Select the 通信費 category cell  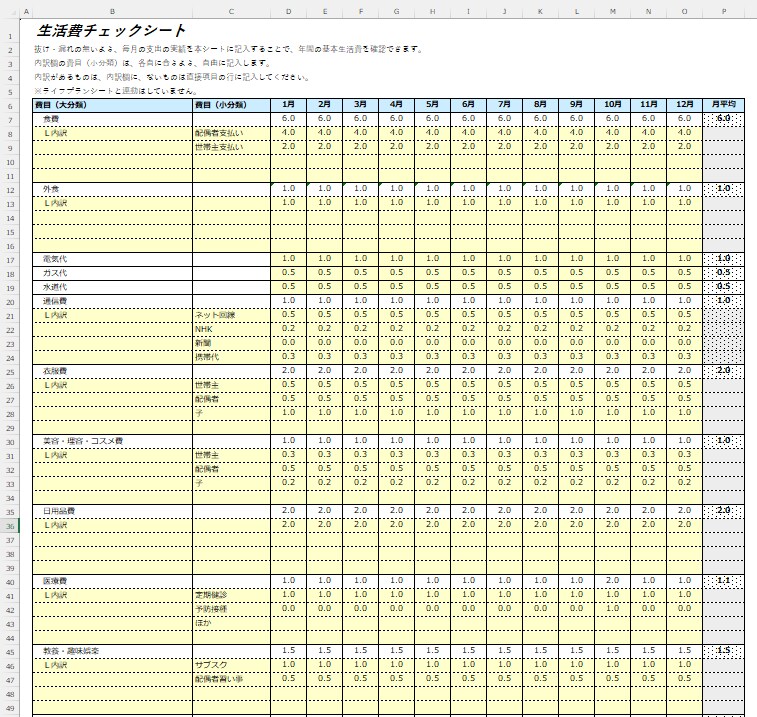(x=112, y=301)
